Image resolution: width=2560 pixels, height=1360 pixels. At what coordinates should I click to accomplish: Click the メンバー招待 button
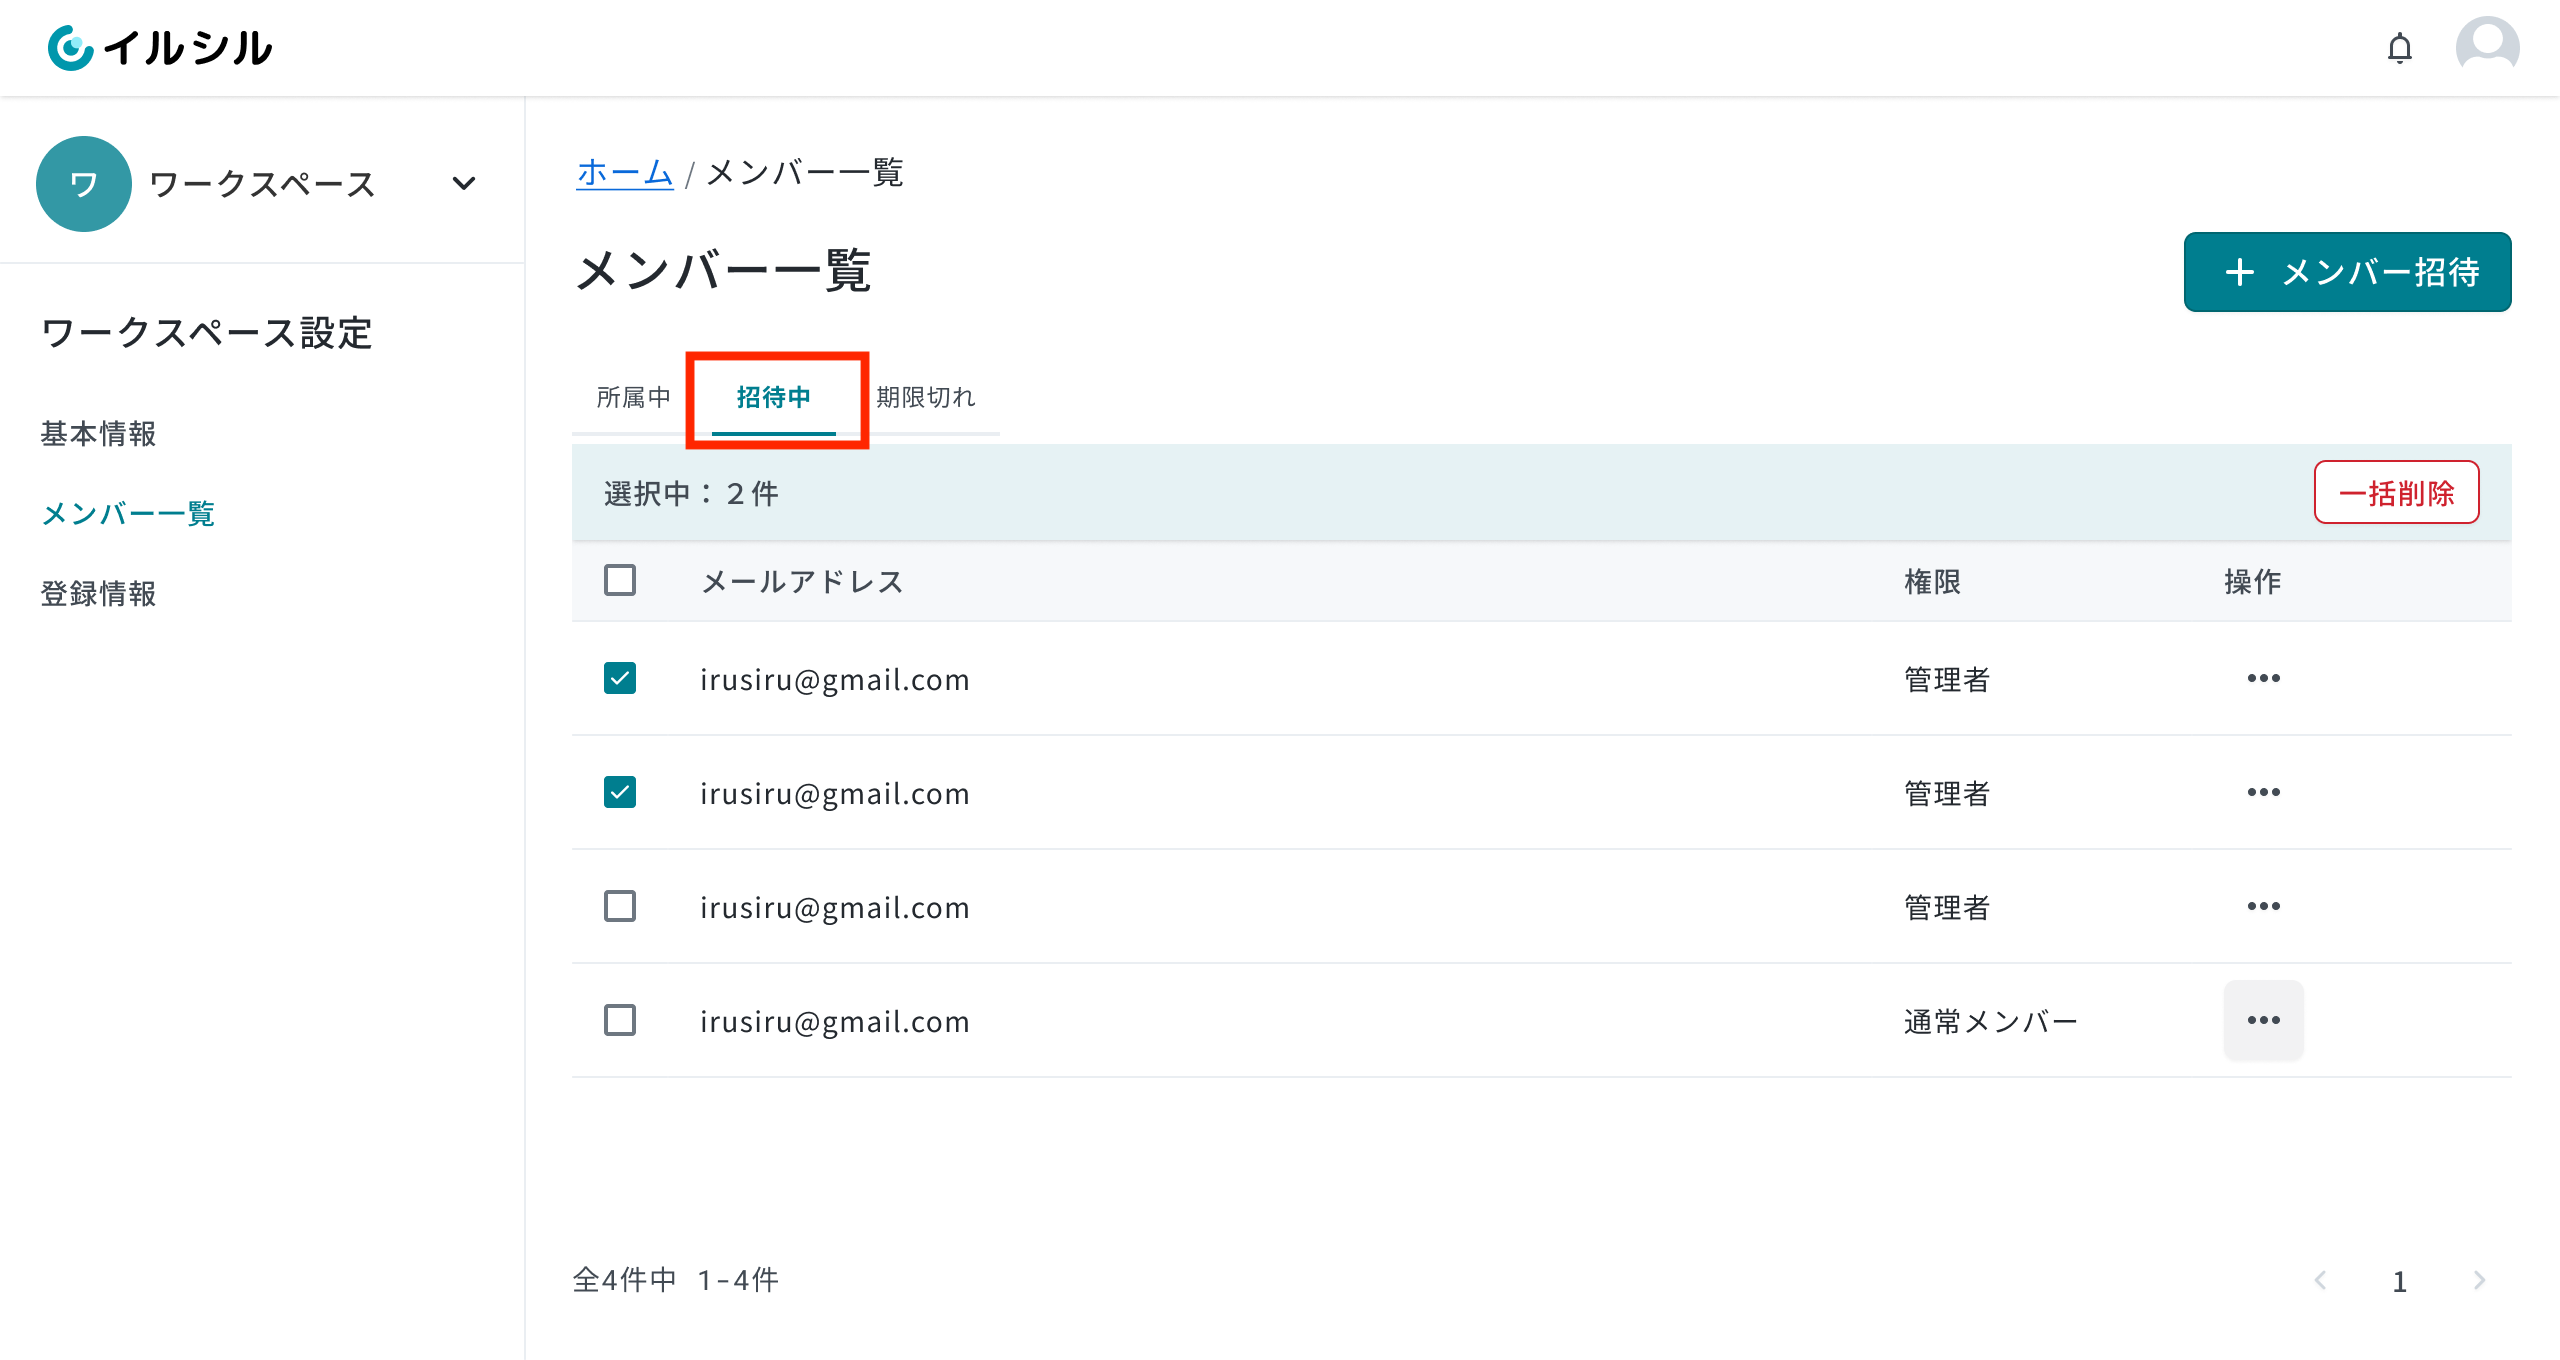[2347, 272]
